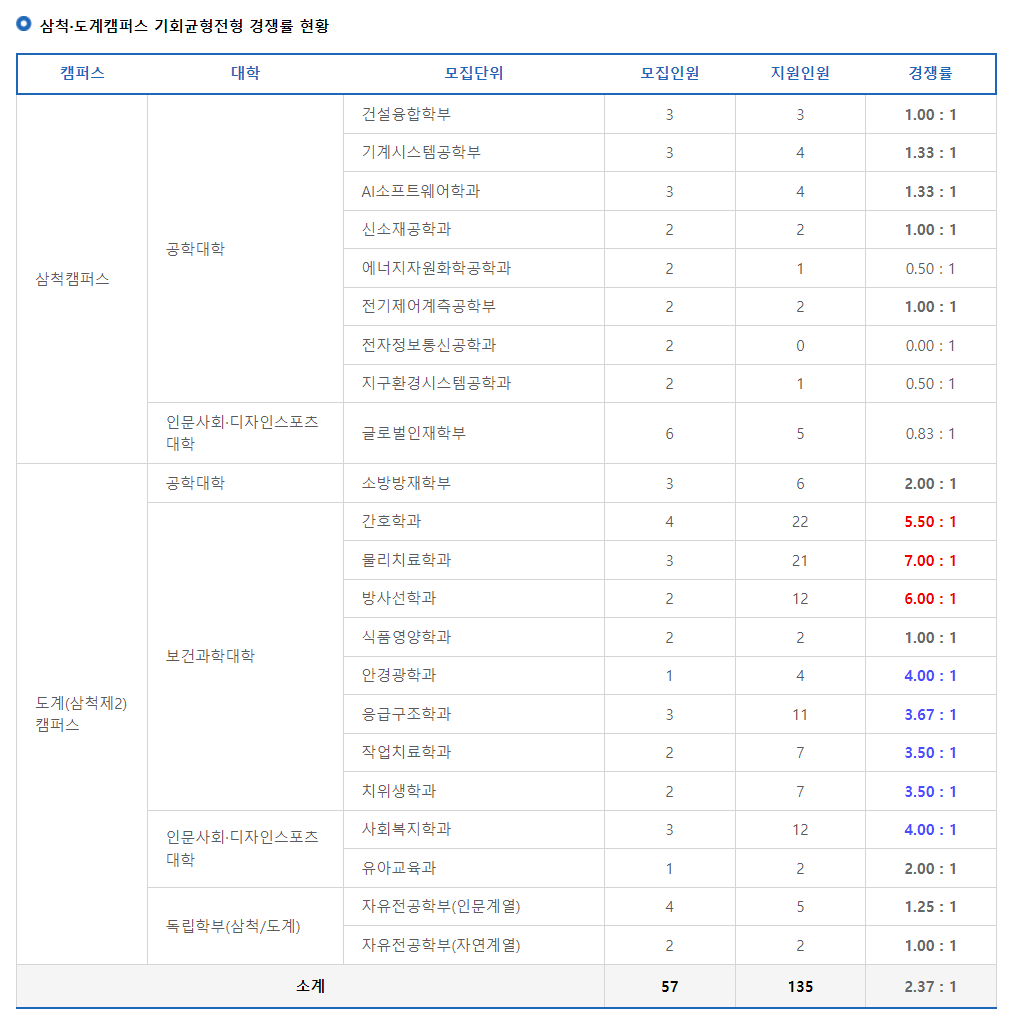Screen dimensions: 1015x1024
Task: Click the red 7.00 : 1 rate for 물리치료학과
Action: (x=929, y=559)
